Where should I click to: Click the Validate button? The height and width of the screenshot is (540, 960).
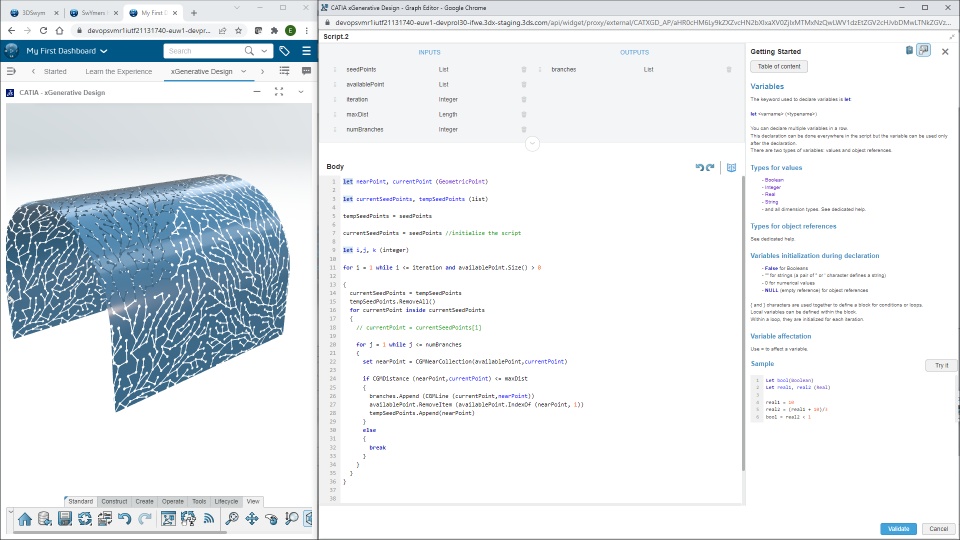pos(898,528)
